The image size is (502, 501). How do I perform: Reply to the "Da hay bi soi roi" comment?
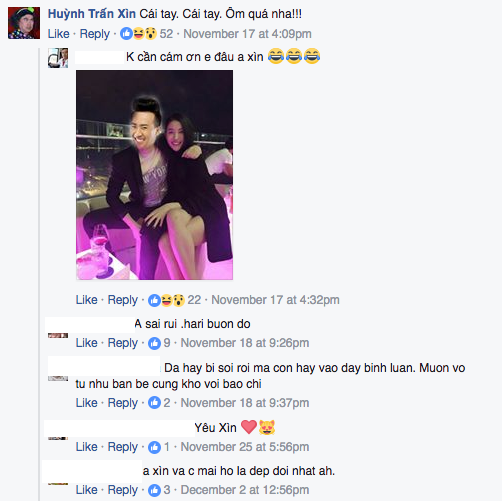123,403
